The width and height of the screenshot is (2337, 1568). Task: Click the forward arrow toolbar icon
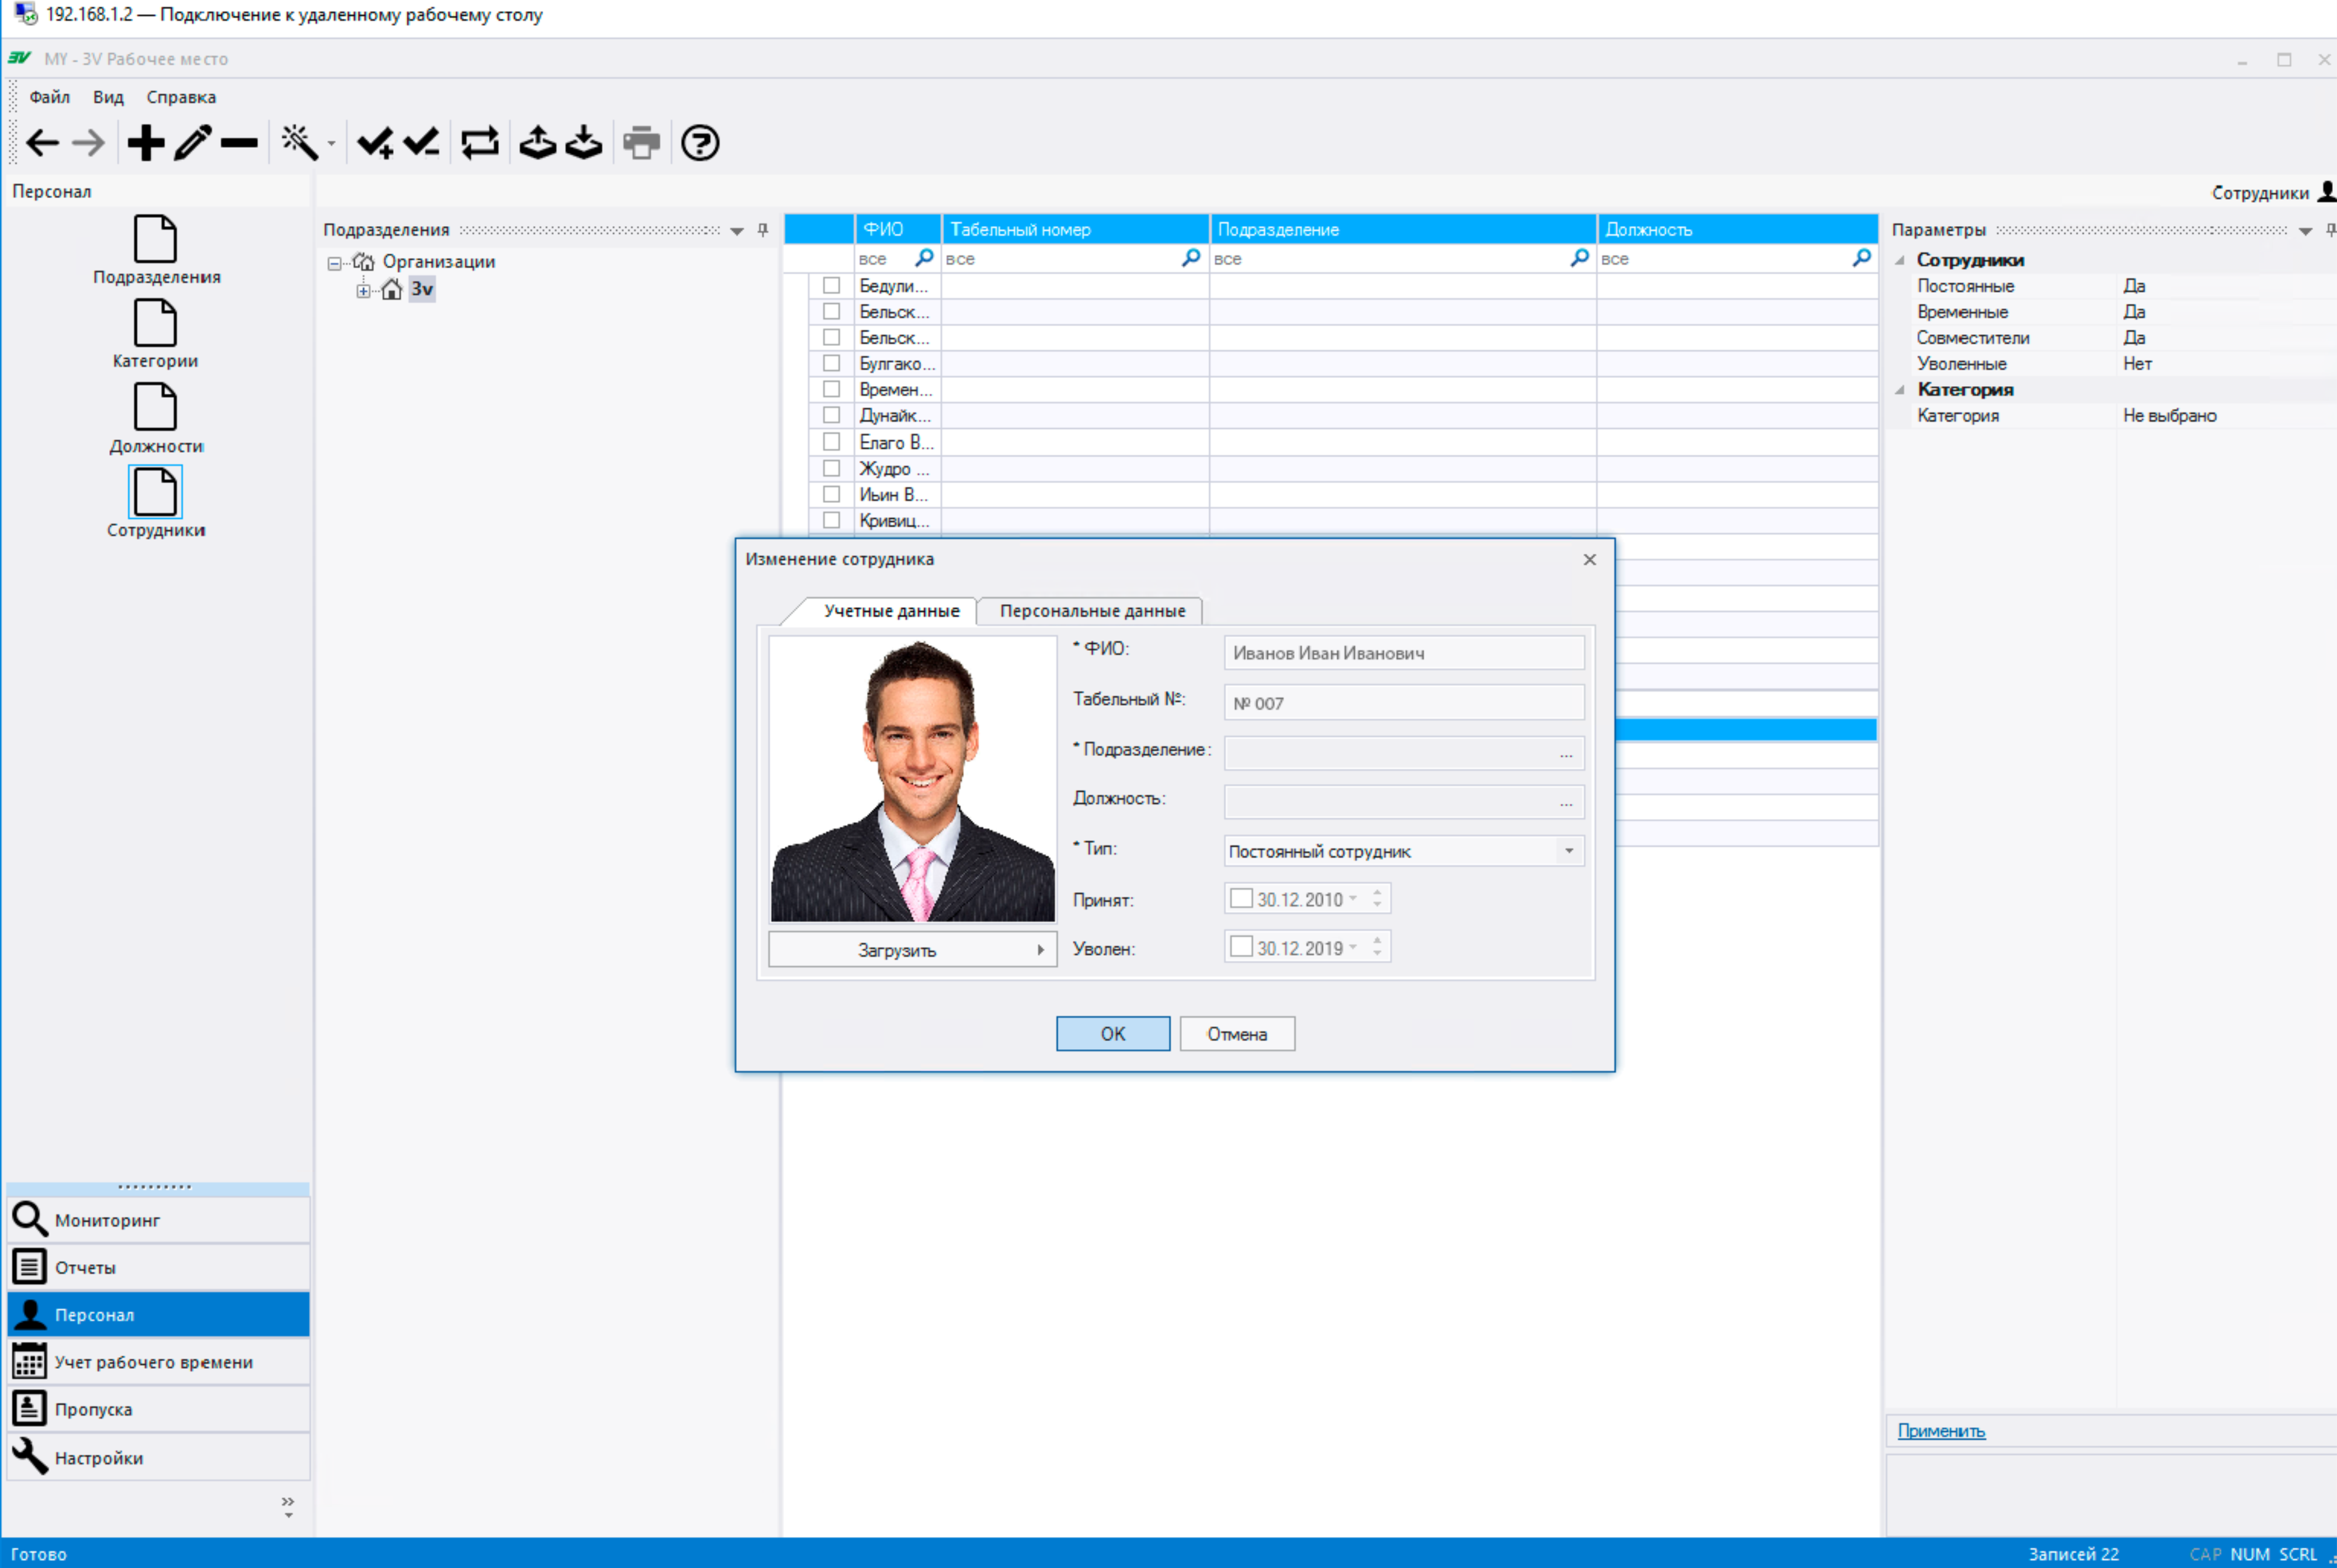click(x=88, y=143)
